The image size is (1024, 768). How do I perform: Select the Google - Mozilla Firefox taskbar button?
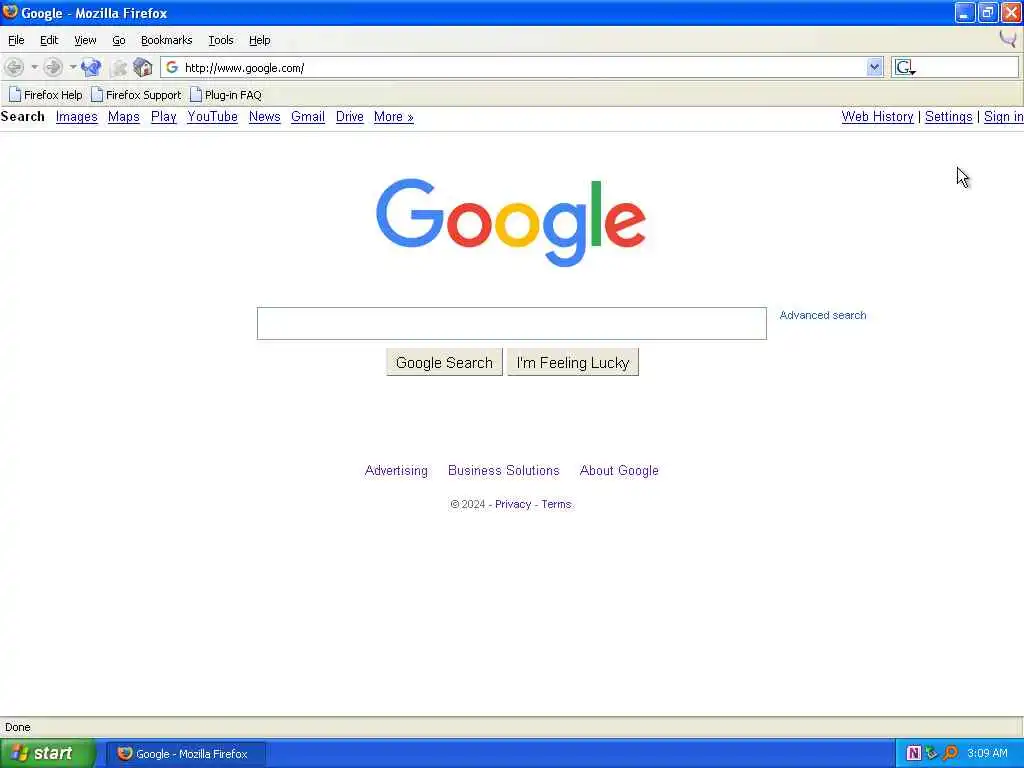pyautogui.click(x=185, y=754)
